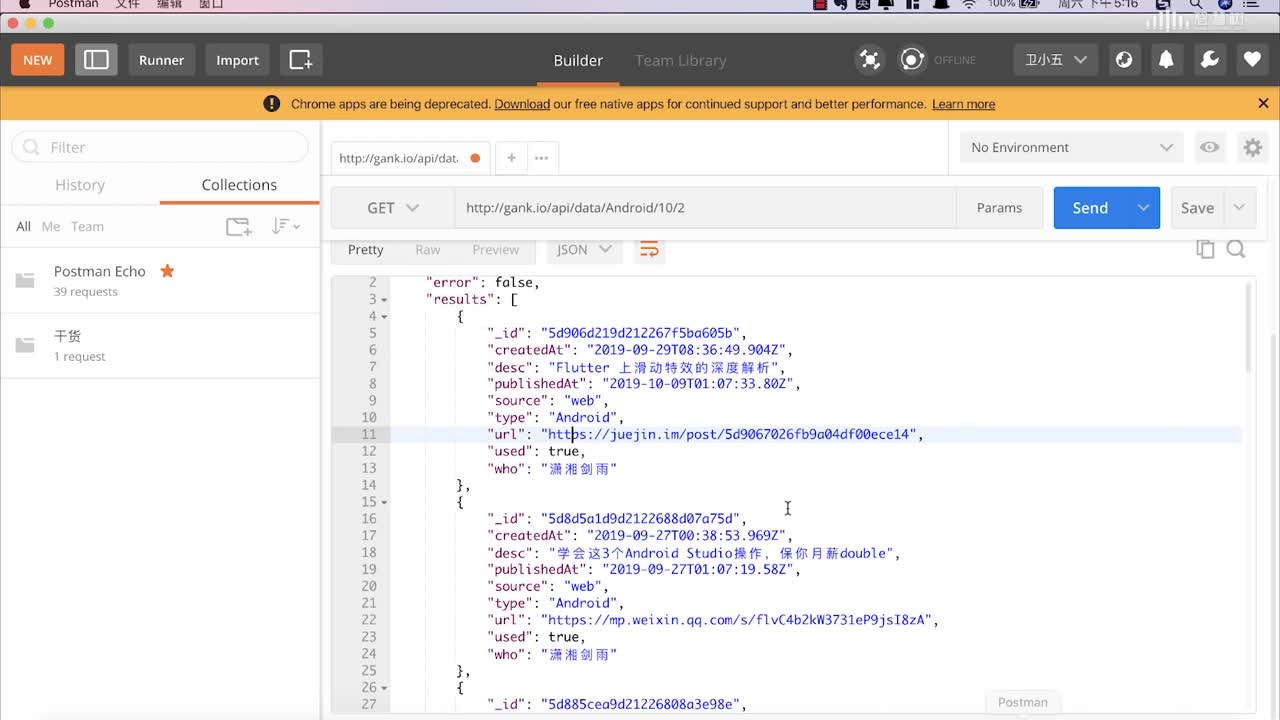Open manage environments gear icon
The height and width of the screenshot is (720, 1280).
[1252, 147]
